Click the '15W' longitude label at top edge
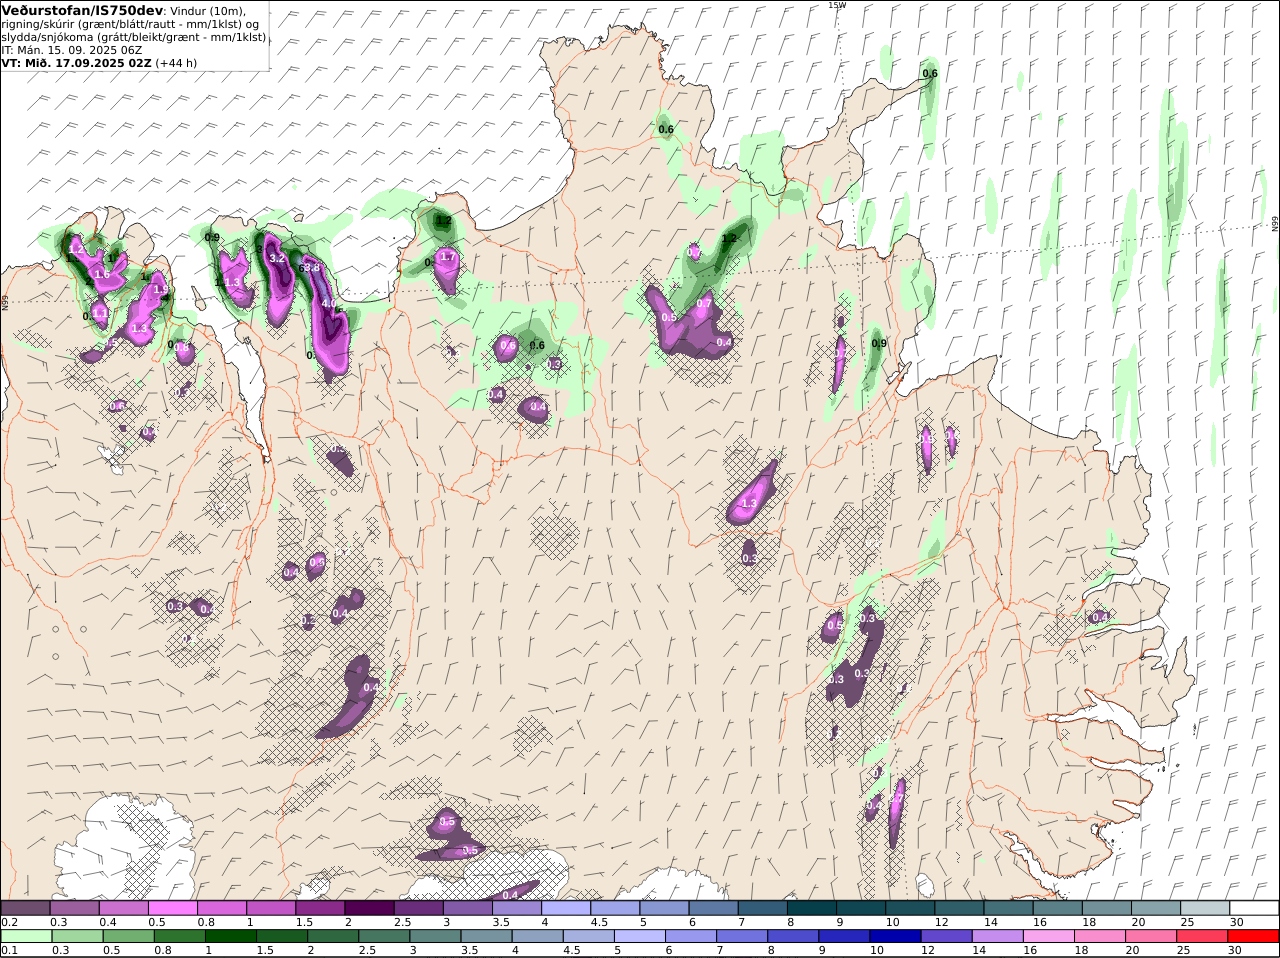Image resolution: width=1280 pixels, height=958 pixels. [837, 5]
